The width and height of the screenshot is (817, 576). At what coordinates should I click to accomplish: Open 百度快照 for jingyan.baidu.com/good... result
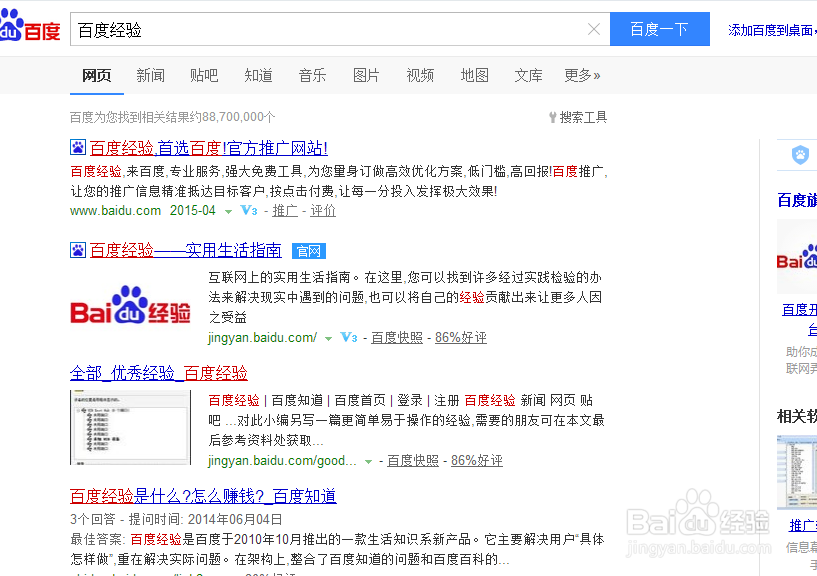click(x=413, y=461)
